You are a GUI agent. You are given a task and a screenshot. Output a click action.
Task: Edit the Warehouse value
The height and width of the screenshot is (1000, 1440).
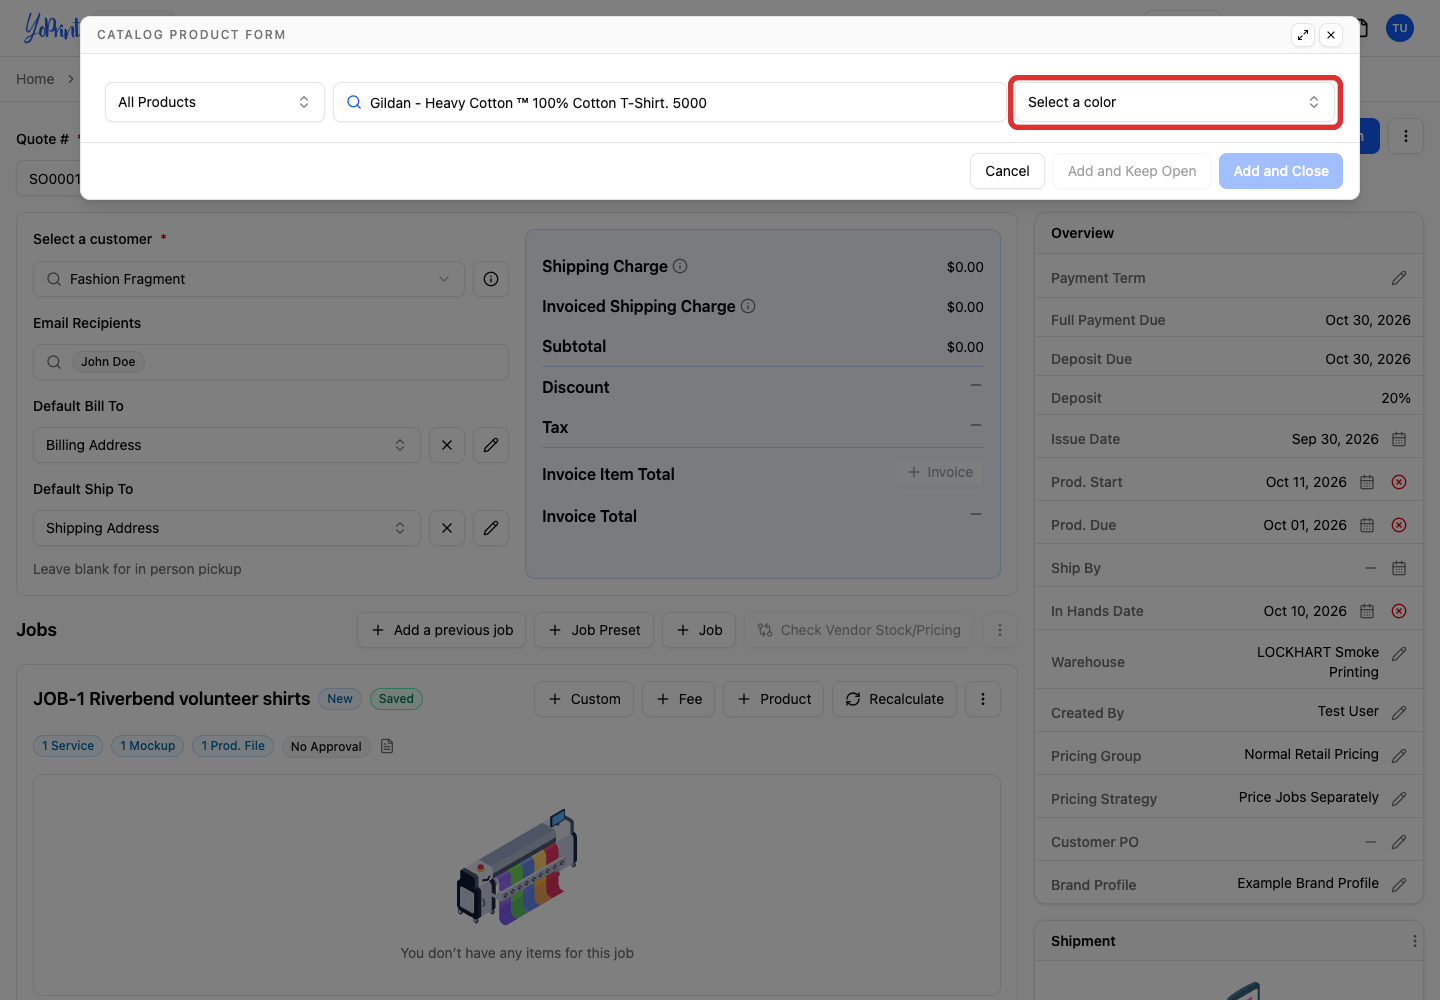pos(1399,654)
